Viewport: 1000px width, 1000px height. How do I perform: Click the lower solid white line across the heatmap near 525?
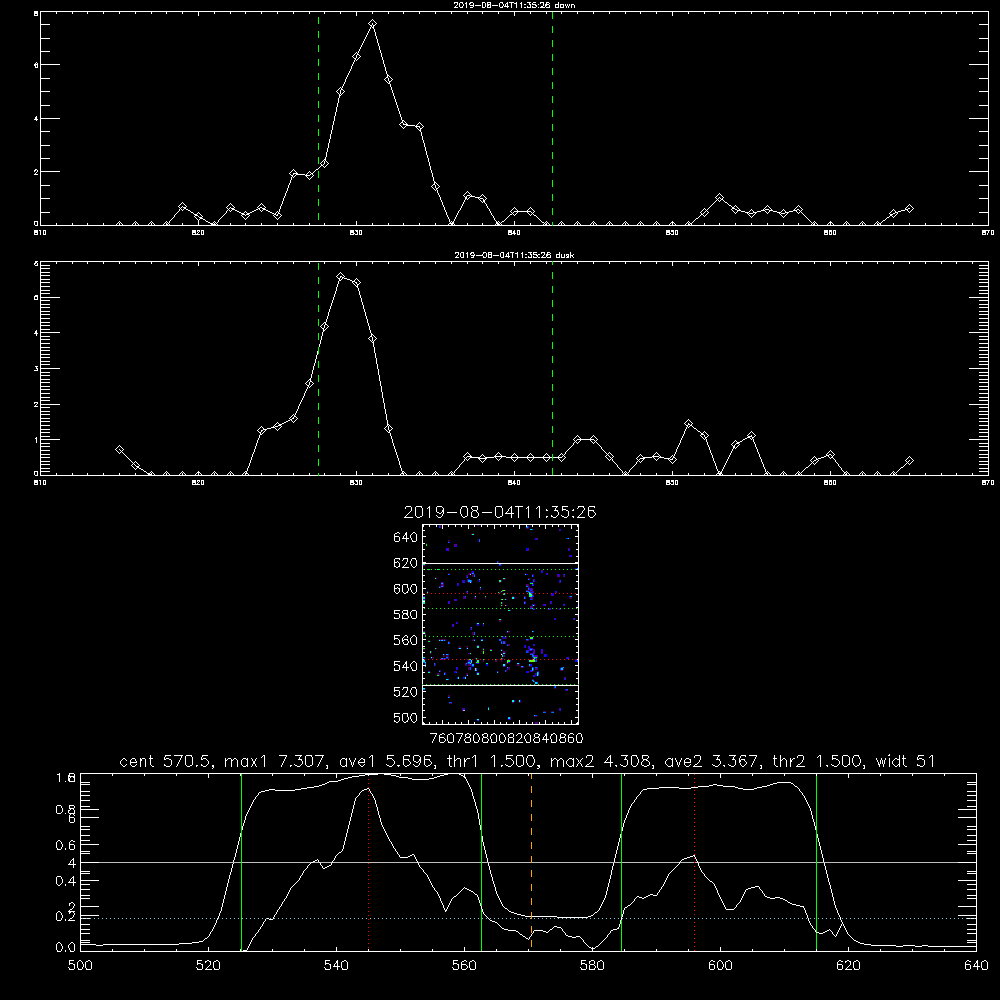[500, 686]
